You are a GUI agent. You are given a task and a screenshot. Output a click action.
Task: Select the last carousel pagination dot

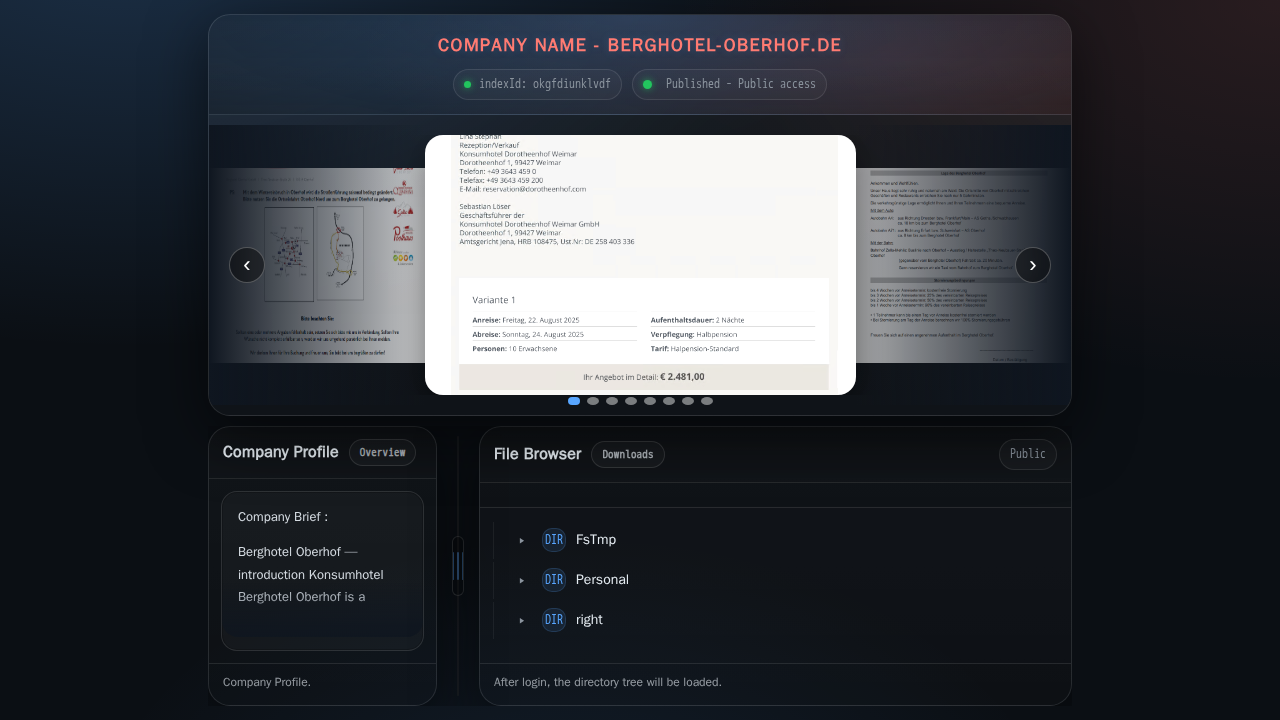(707, 401)
